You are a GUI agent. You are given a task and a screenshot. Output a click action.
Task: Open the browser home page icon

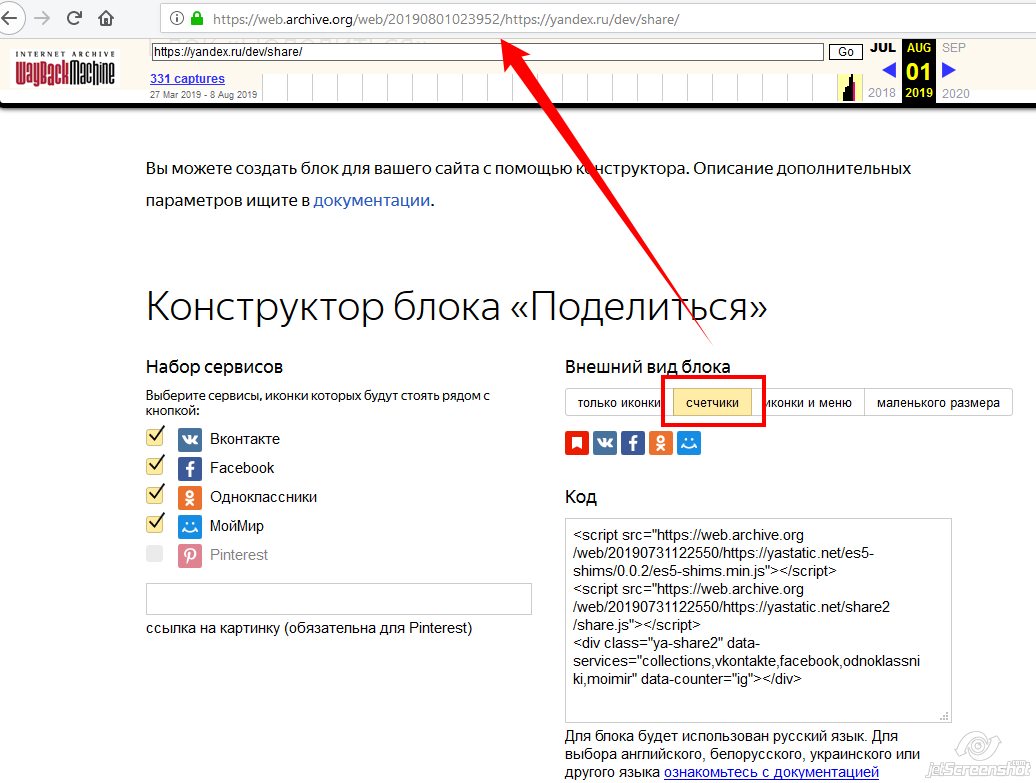[106, 18]
